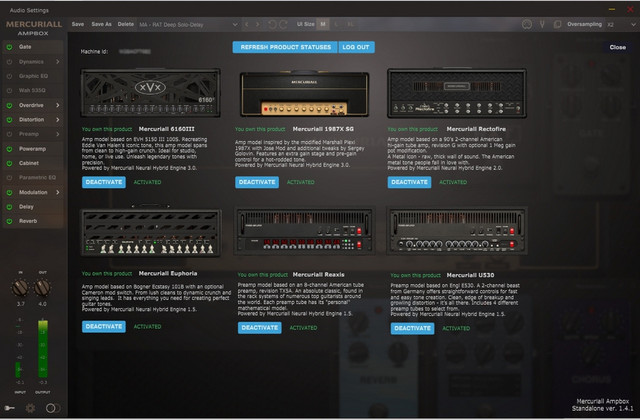Click the IN gain knob
This screenshot has height=420, width=640.
click(x=20, y=288)
